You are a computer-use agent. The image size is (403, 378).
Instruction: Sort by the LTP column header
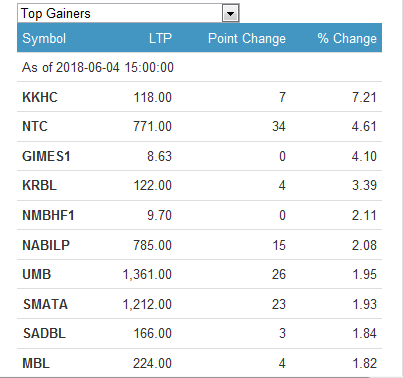tap(160, 38)
